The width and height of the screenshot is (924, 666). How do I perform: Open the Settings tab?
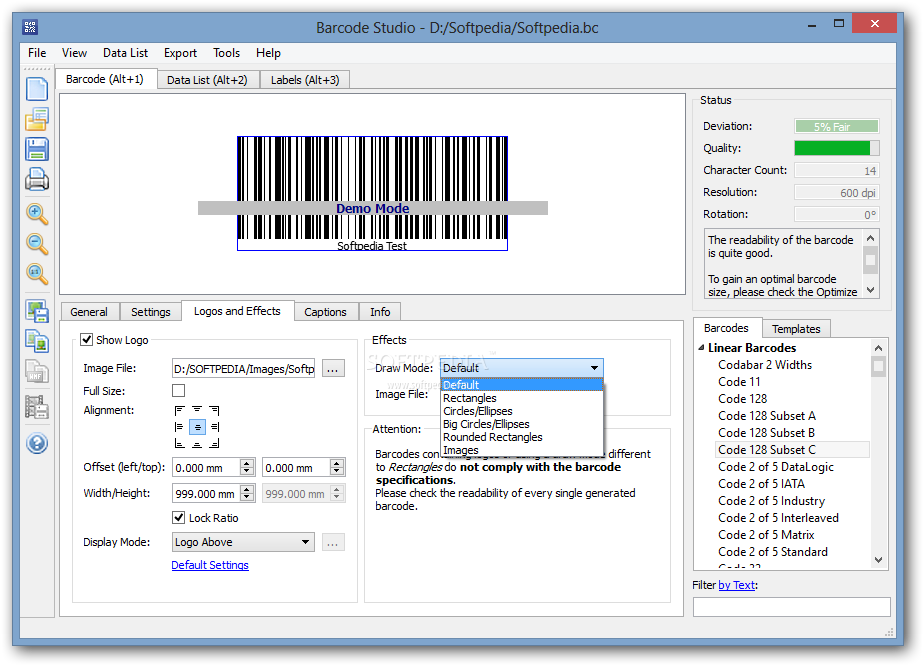coord(151,312)
